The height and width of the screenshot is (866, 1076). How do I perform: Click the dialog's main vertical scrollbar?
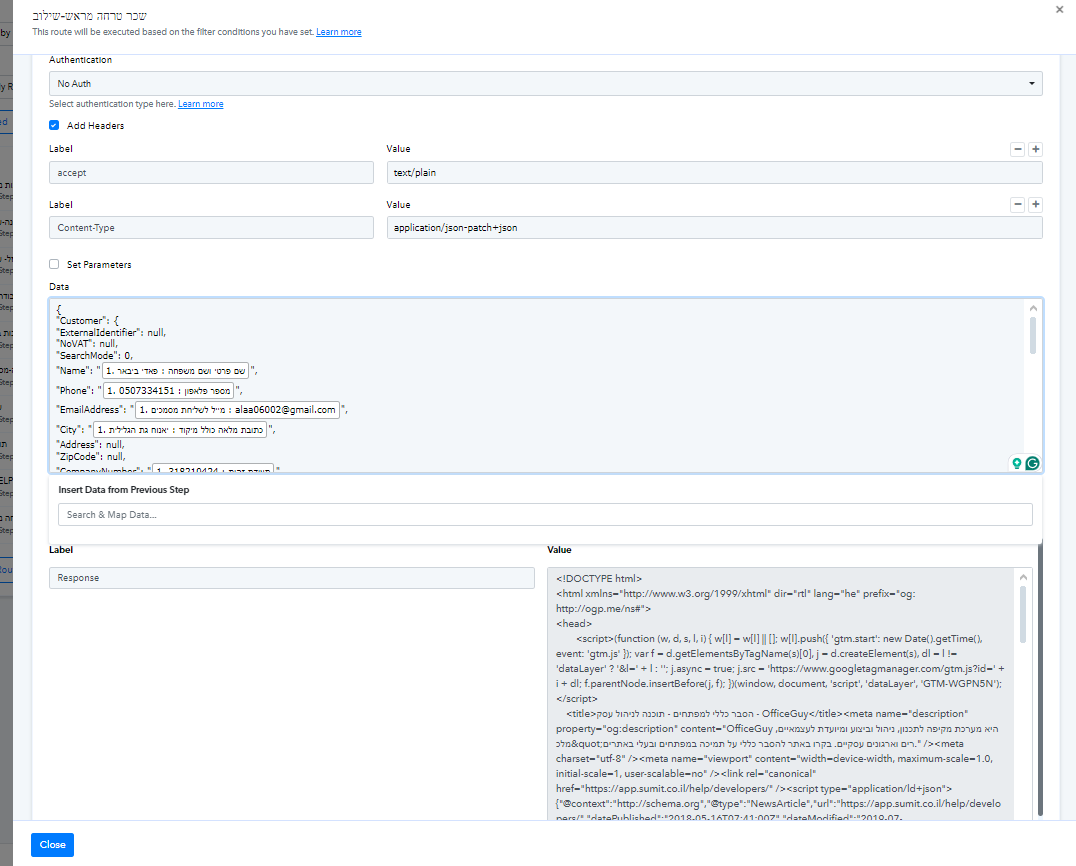1040,679
